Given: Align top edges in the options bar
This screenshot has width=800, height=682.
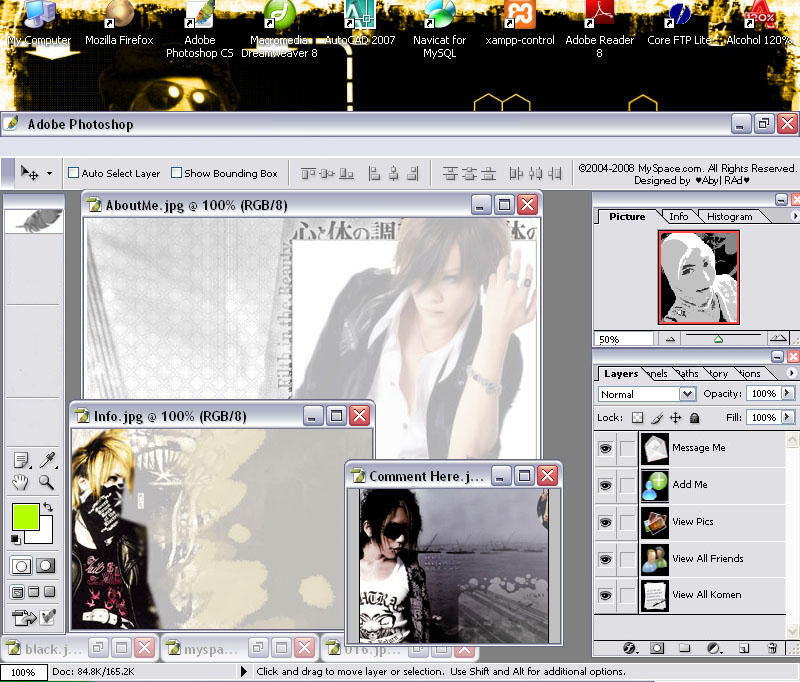Looking at the screenshot, I should [309, 175].
